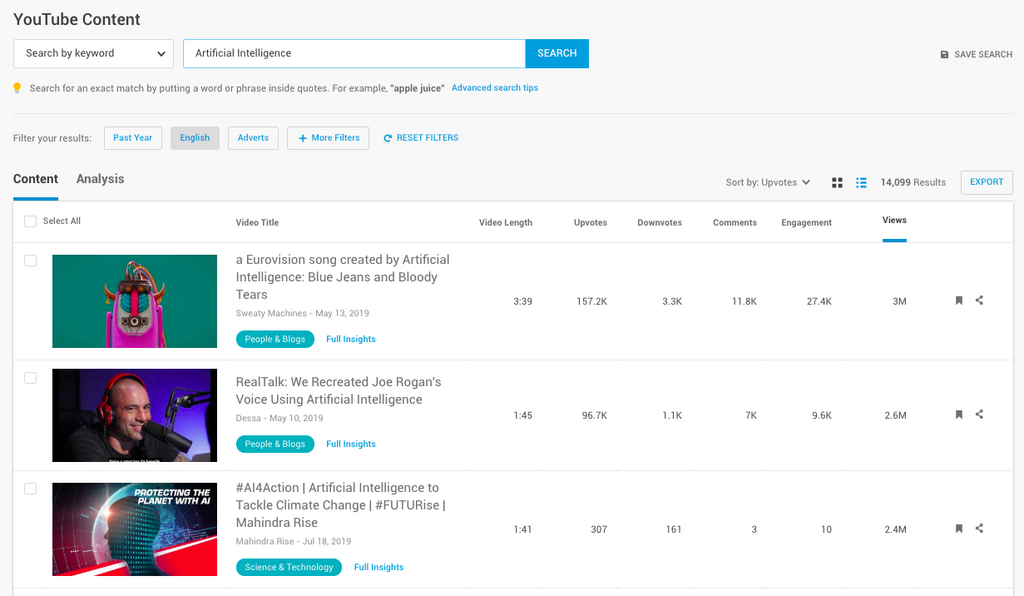Screen dimensions: 1024x596
Task: Bookmark the Joe Rogan RealTalk video
Action: click(959, 414)
